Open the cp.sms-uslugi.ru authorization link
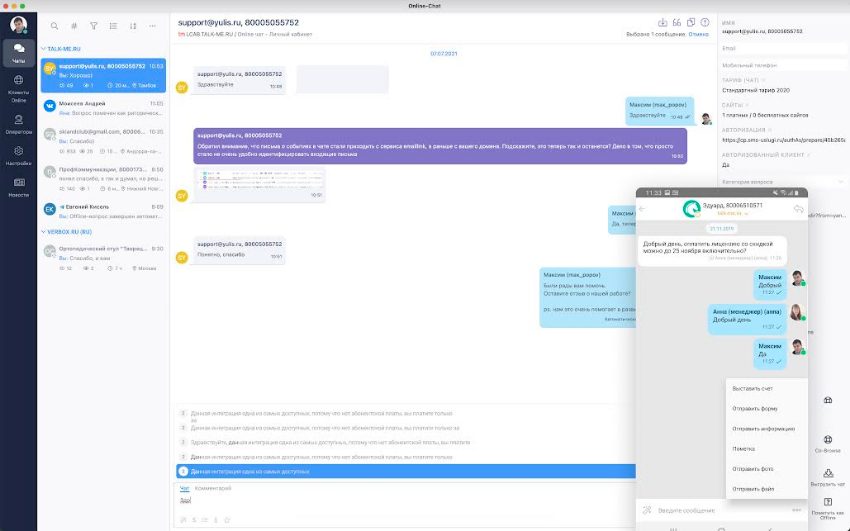The height and width of the screenshot is (531, 850). point(783,140)
